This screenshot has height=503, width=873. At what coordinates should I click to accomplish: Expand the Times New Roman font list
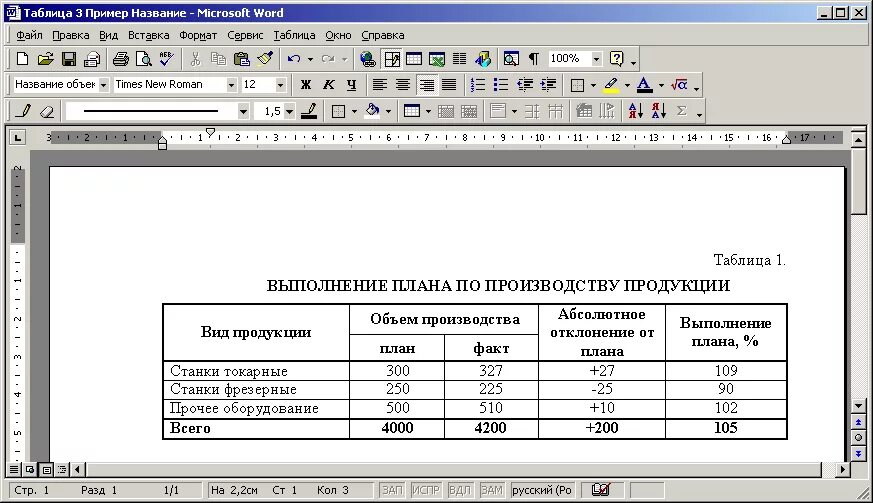point(231,85)
